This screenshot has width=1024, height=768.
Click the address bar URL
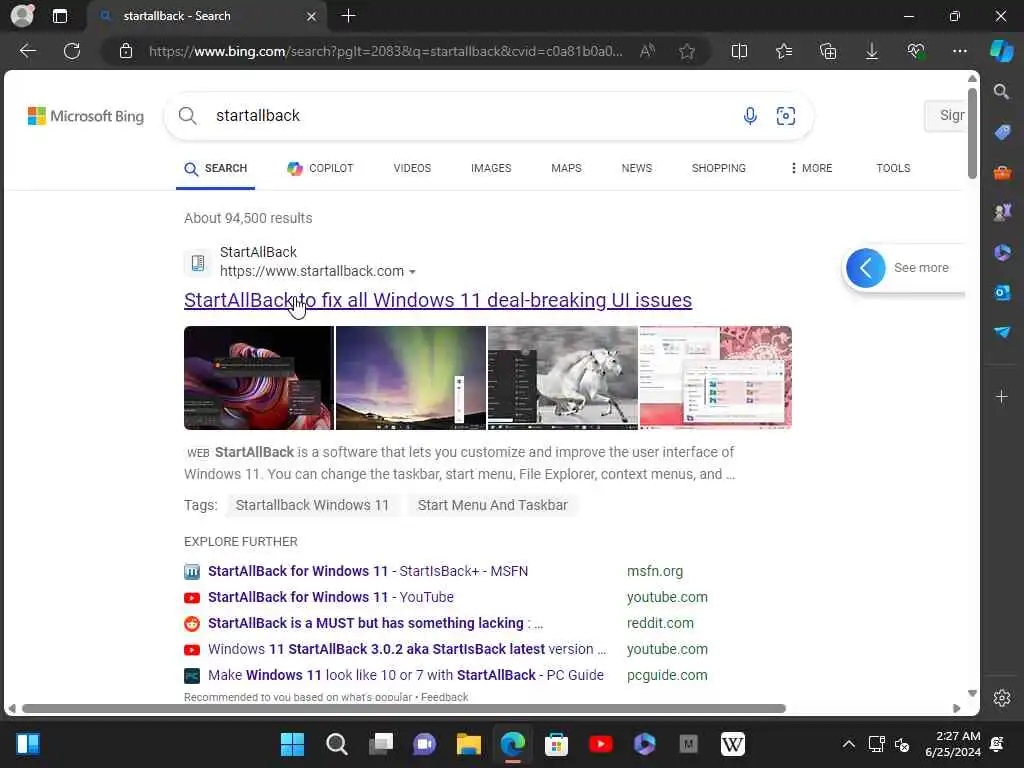pyautogui.click(x=385, y=51)
